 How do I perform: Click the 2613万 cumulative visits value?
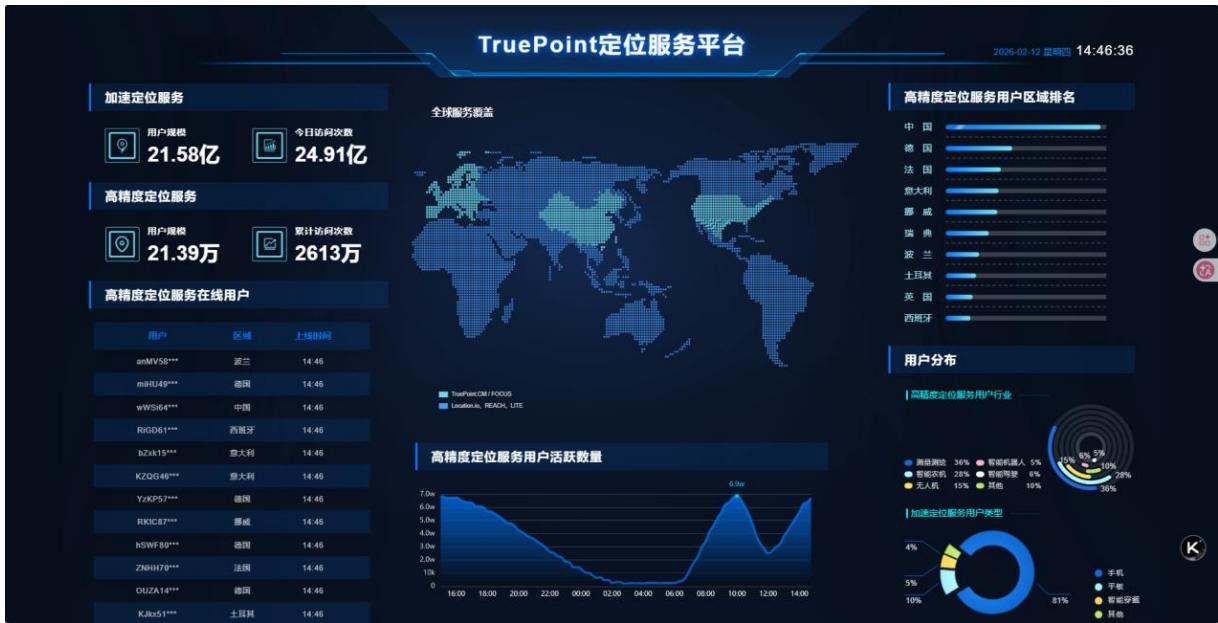[328, 253]
